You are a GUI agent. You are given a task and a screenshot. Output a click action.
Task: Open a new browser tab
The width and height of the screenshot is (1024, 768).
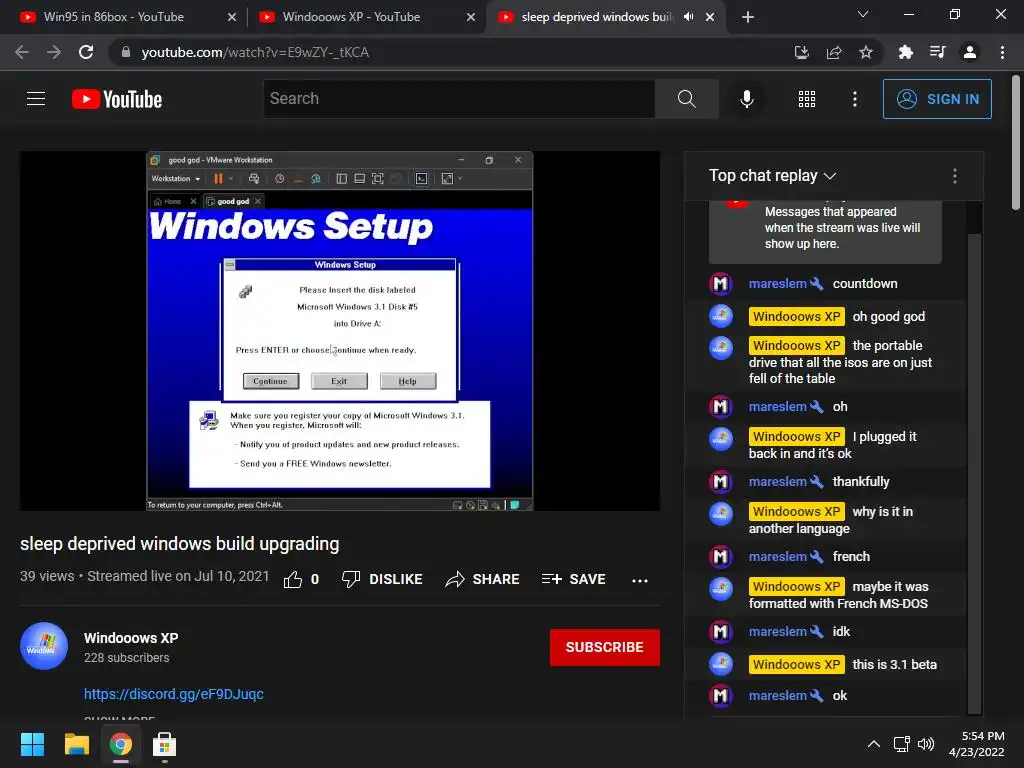[x=748, y=17]
